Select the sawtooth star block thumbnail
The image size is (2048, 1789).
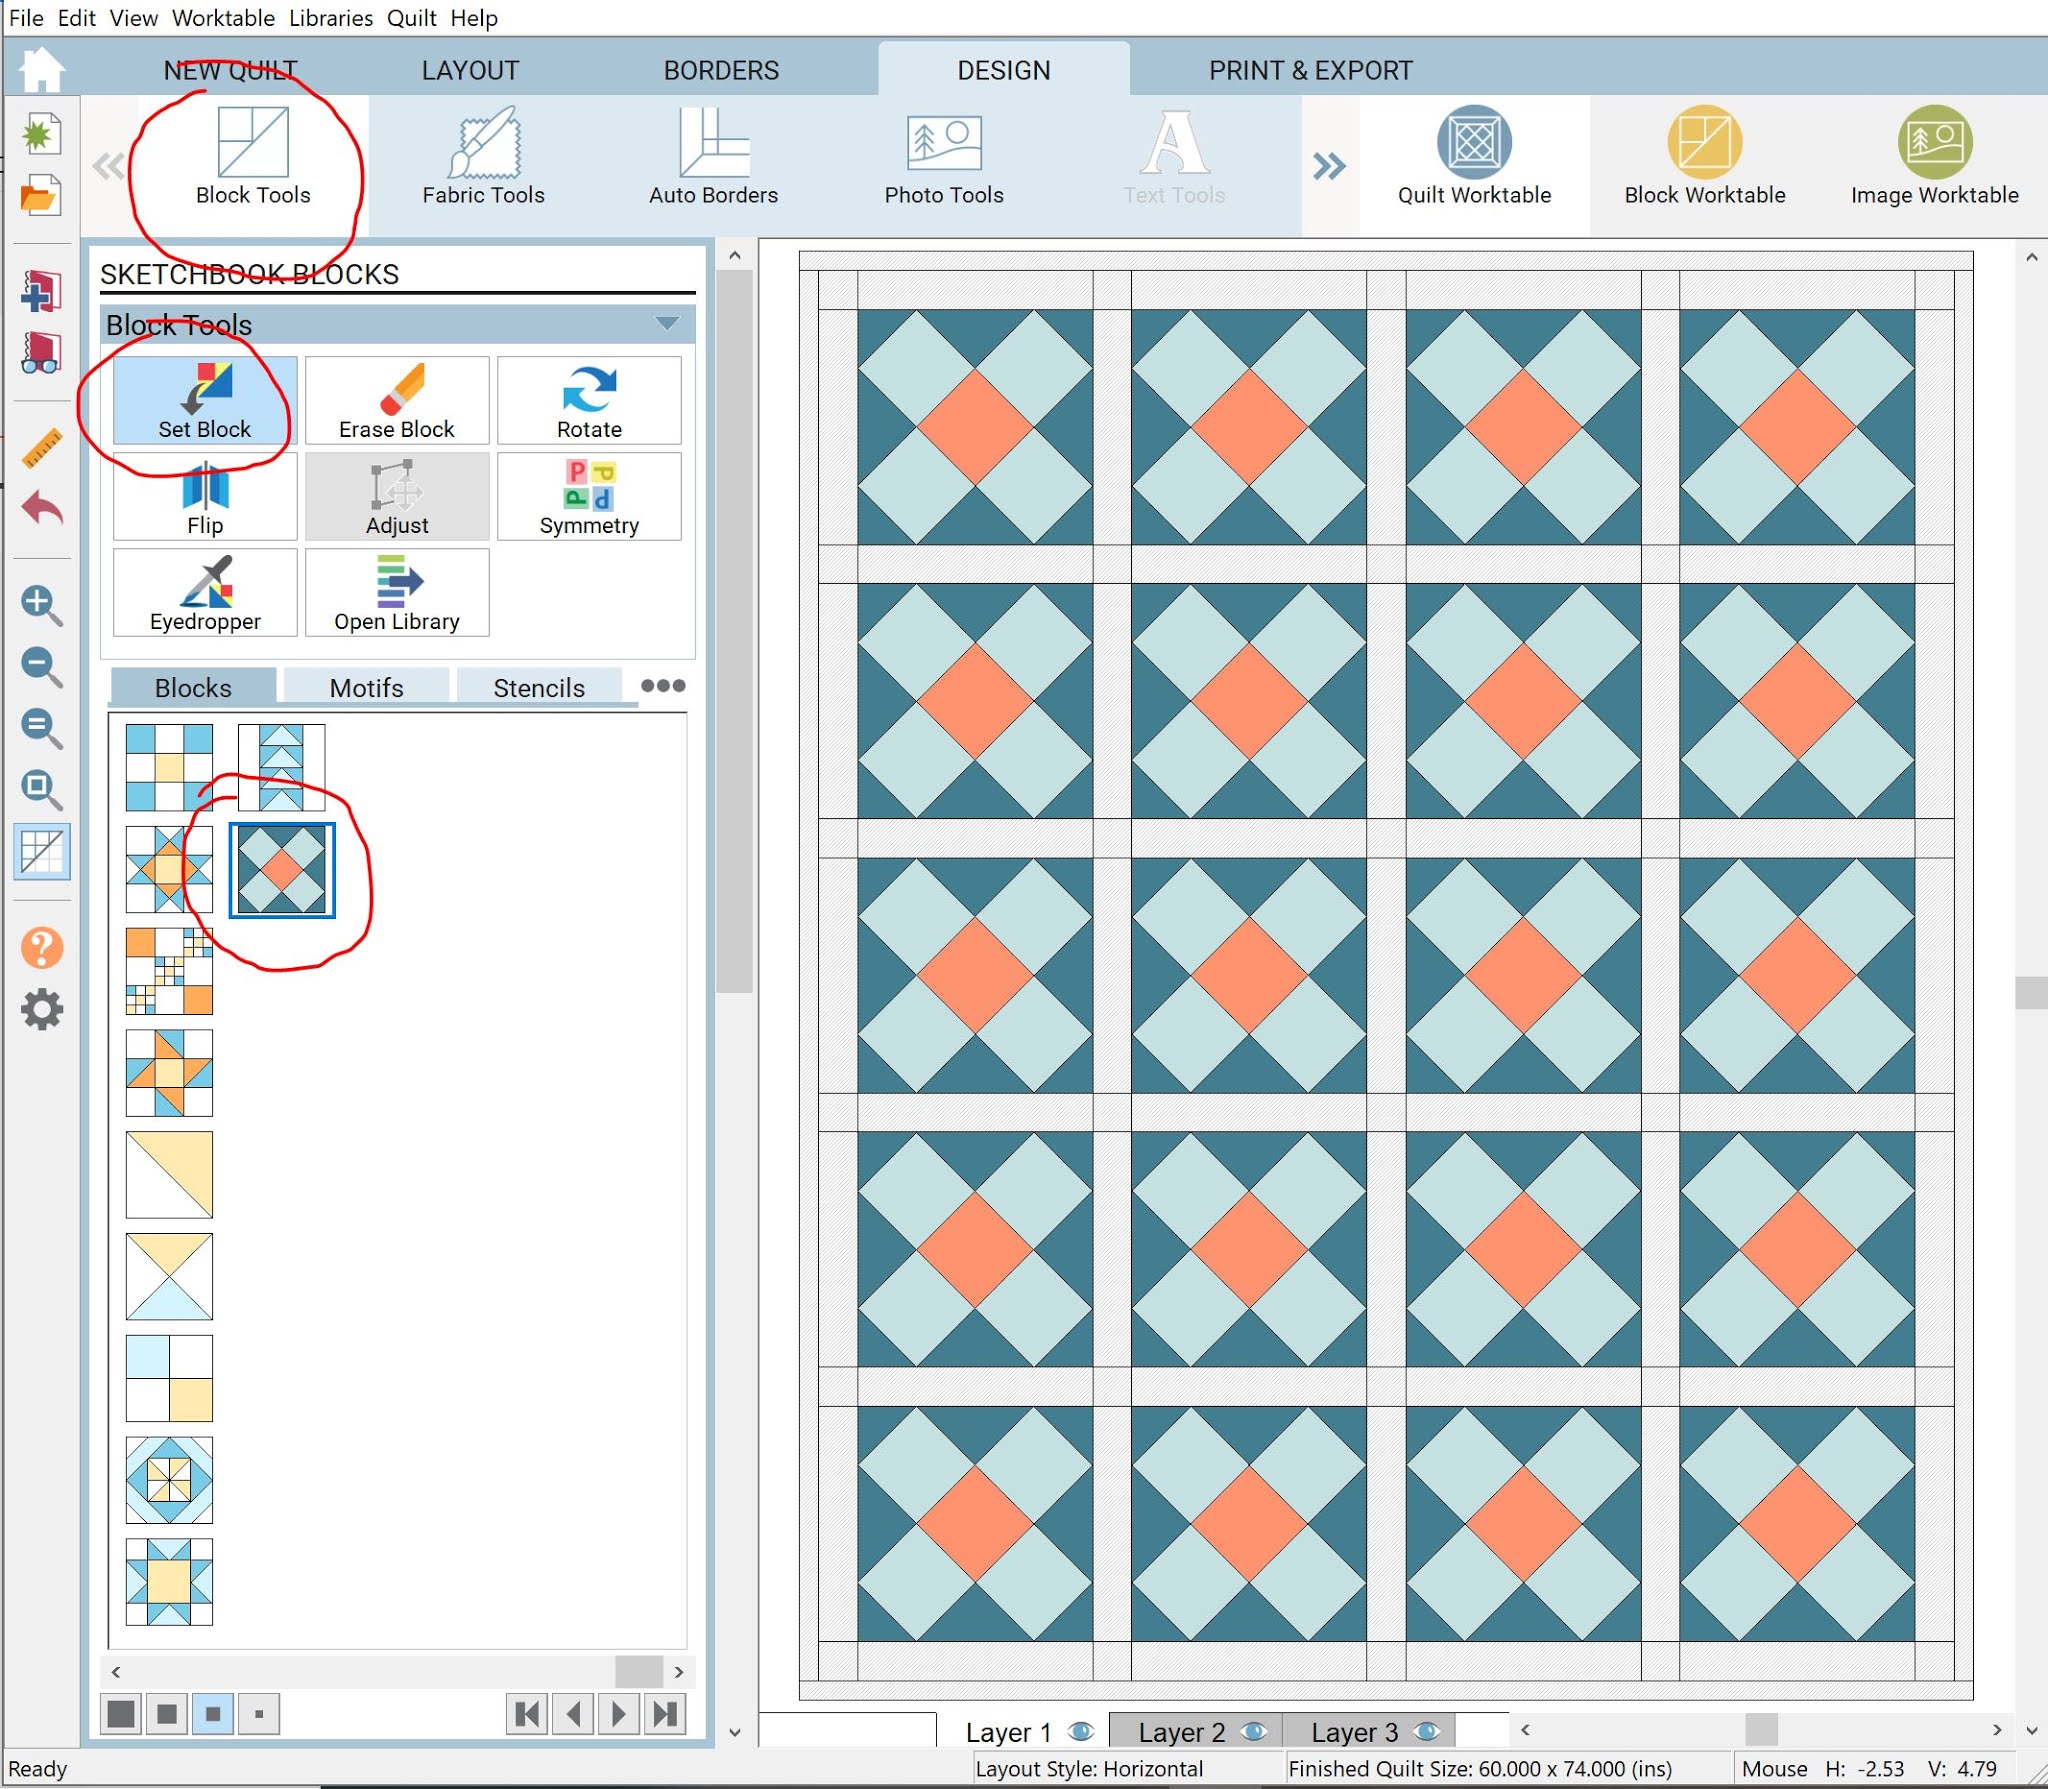[169, 870]
